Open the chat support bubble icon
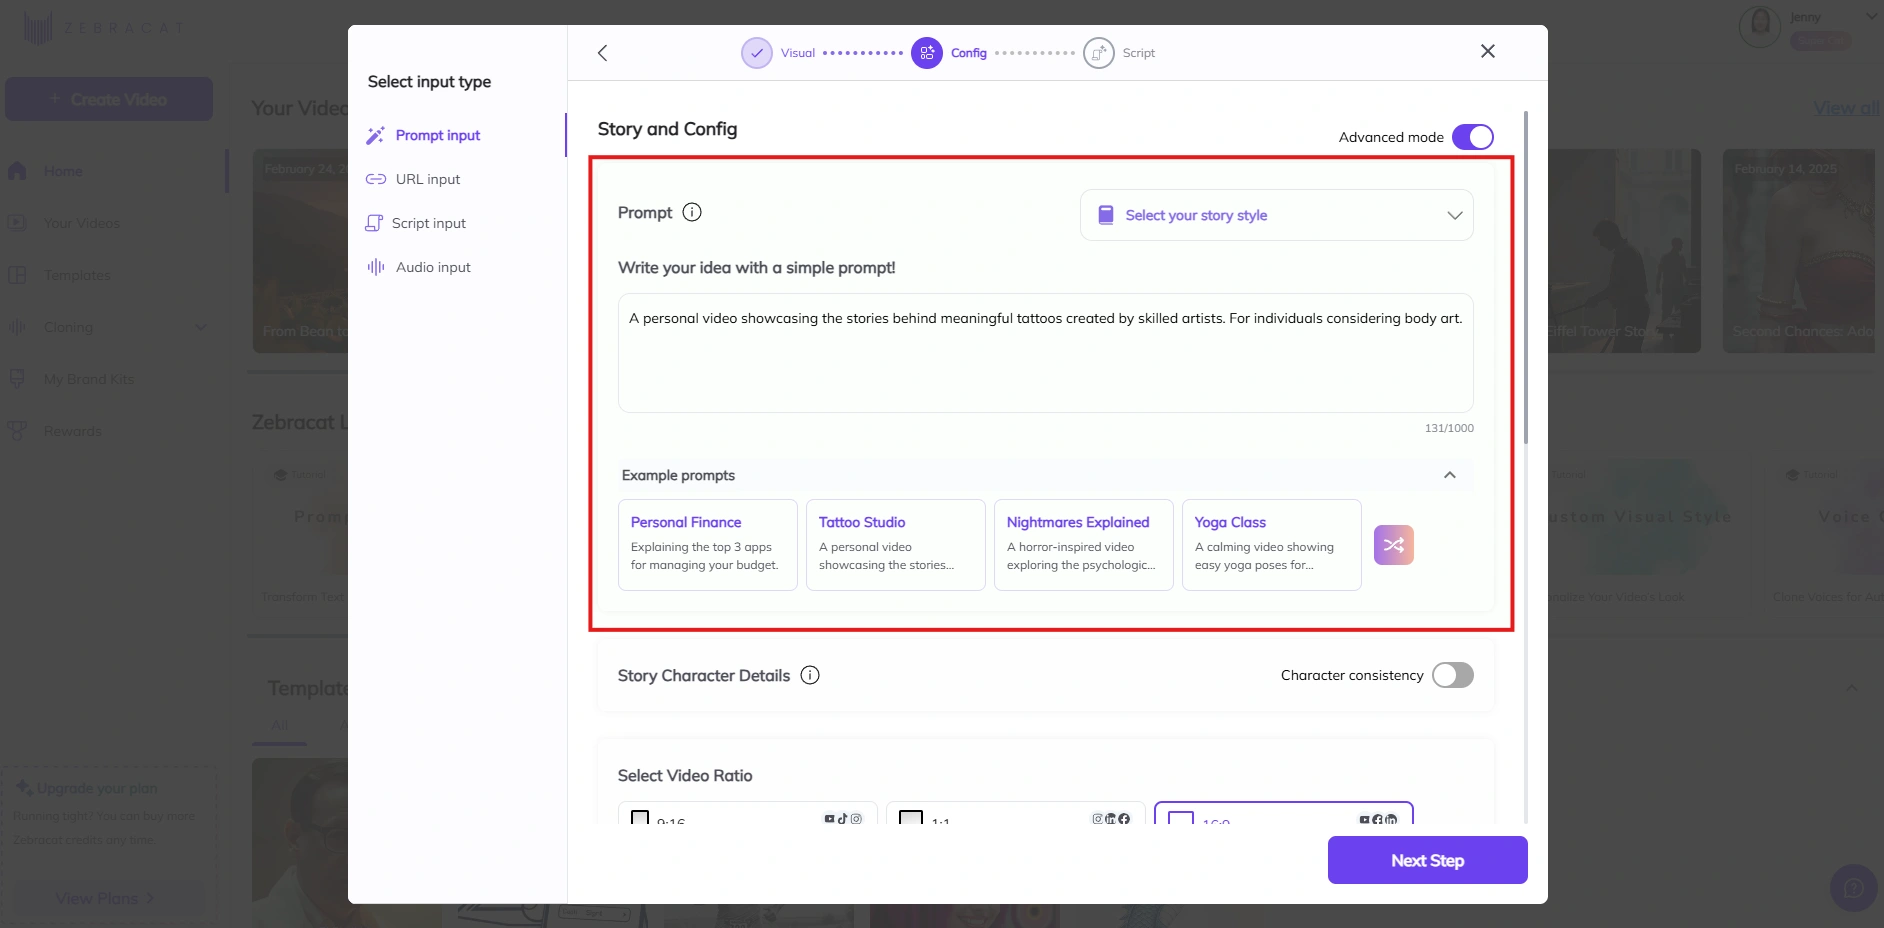Image resolution: width=1884 pixels, height=928 pixels. 1854,888
